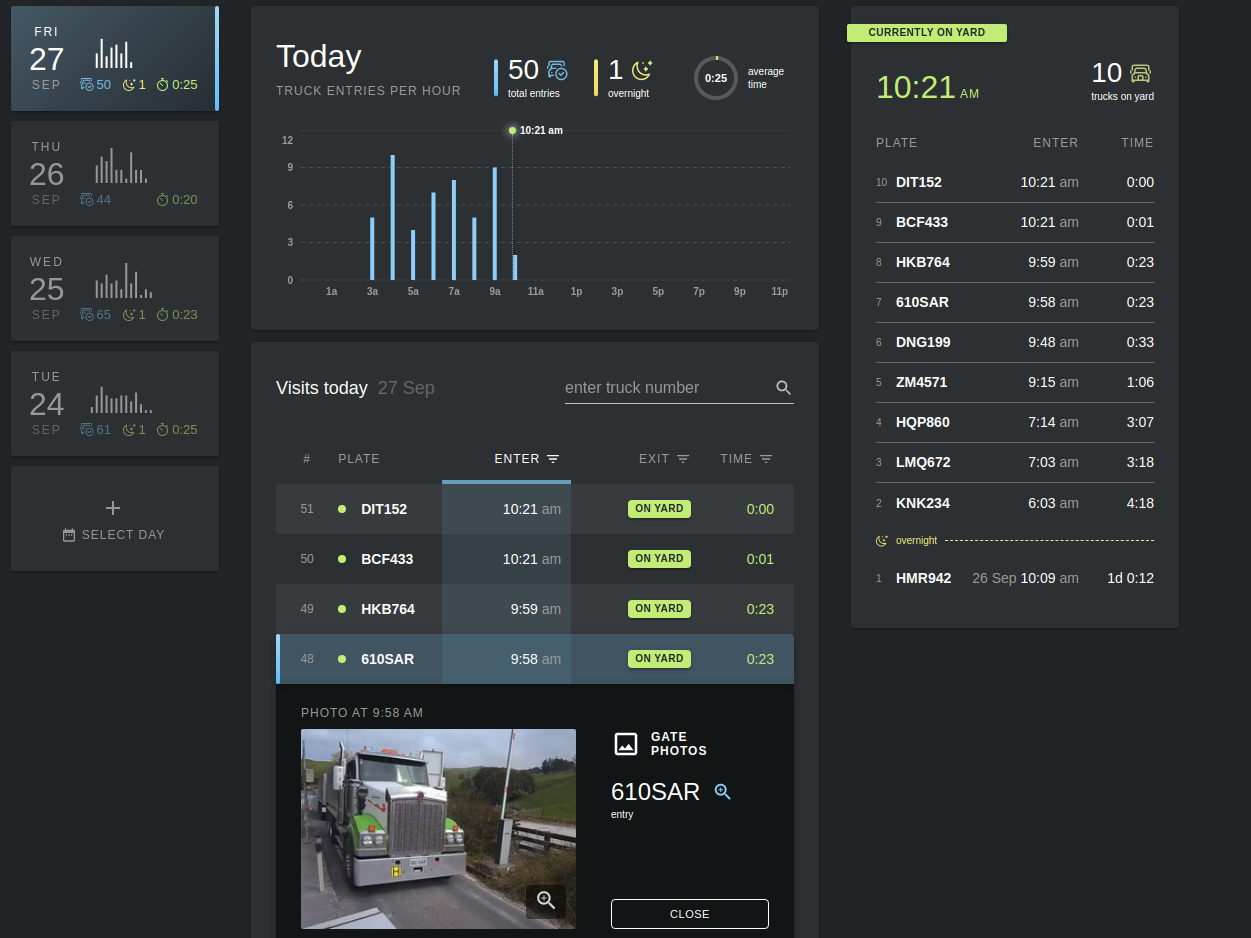Select the Wednesday 25 Sep day card
The width and height of the screenshot is (1251, 938).
click(115, 288)
